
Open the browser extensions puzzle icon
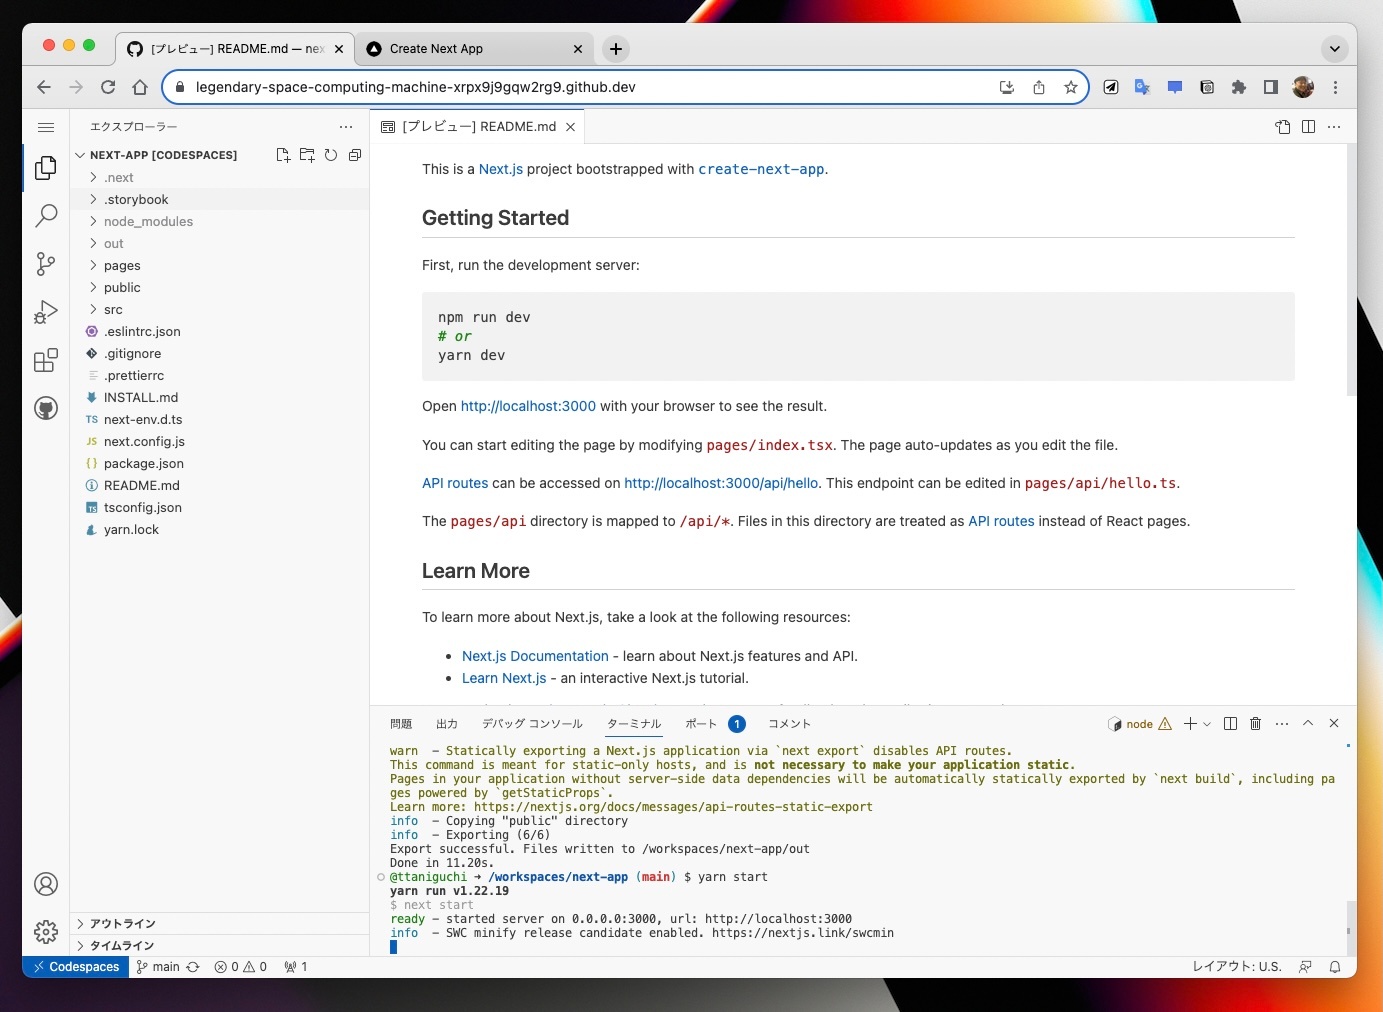coord(1239,87)
